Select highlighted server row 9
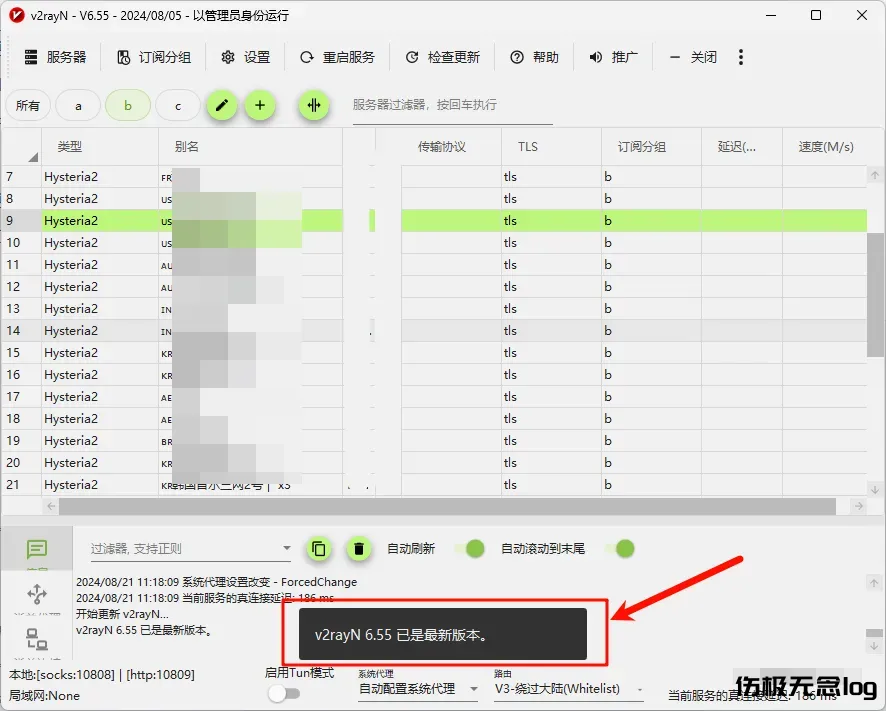This screenshot has width=886, height=711. click(434, 220)
